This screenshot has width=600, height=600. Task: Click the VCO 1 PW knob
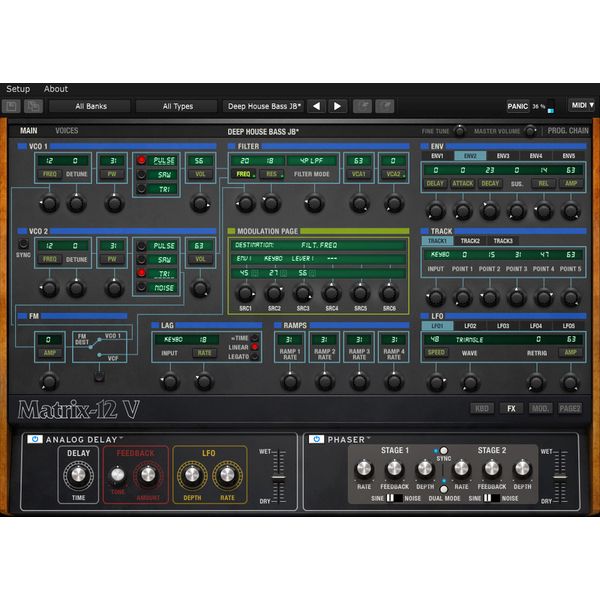(114, 203)
